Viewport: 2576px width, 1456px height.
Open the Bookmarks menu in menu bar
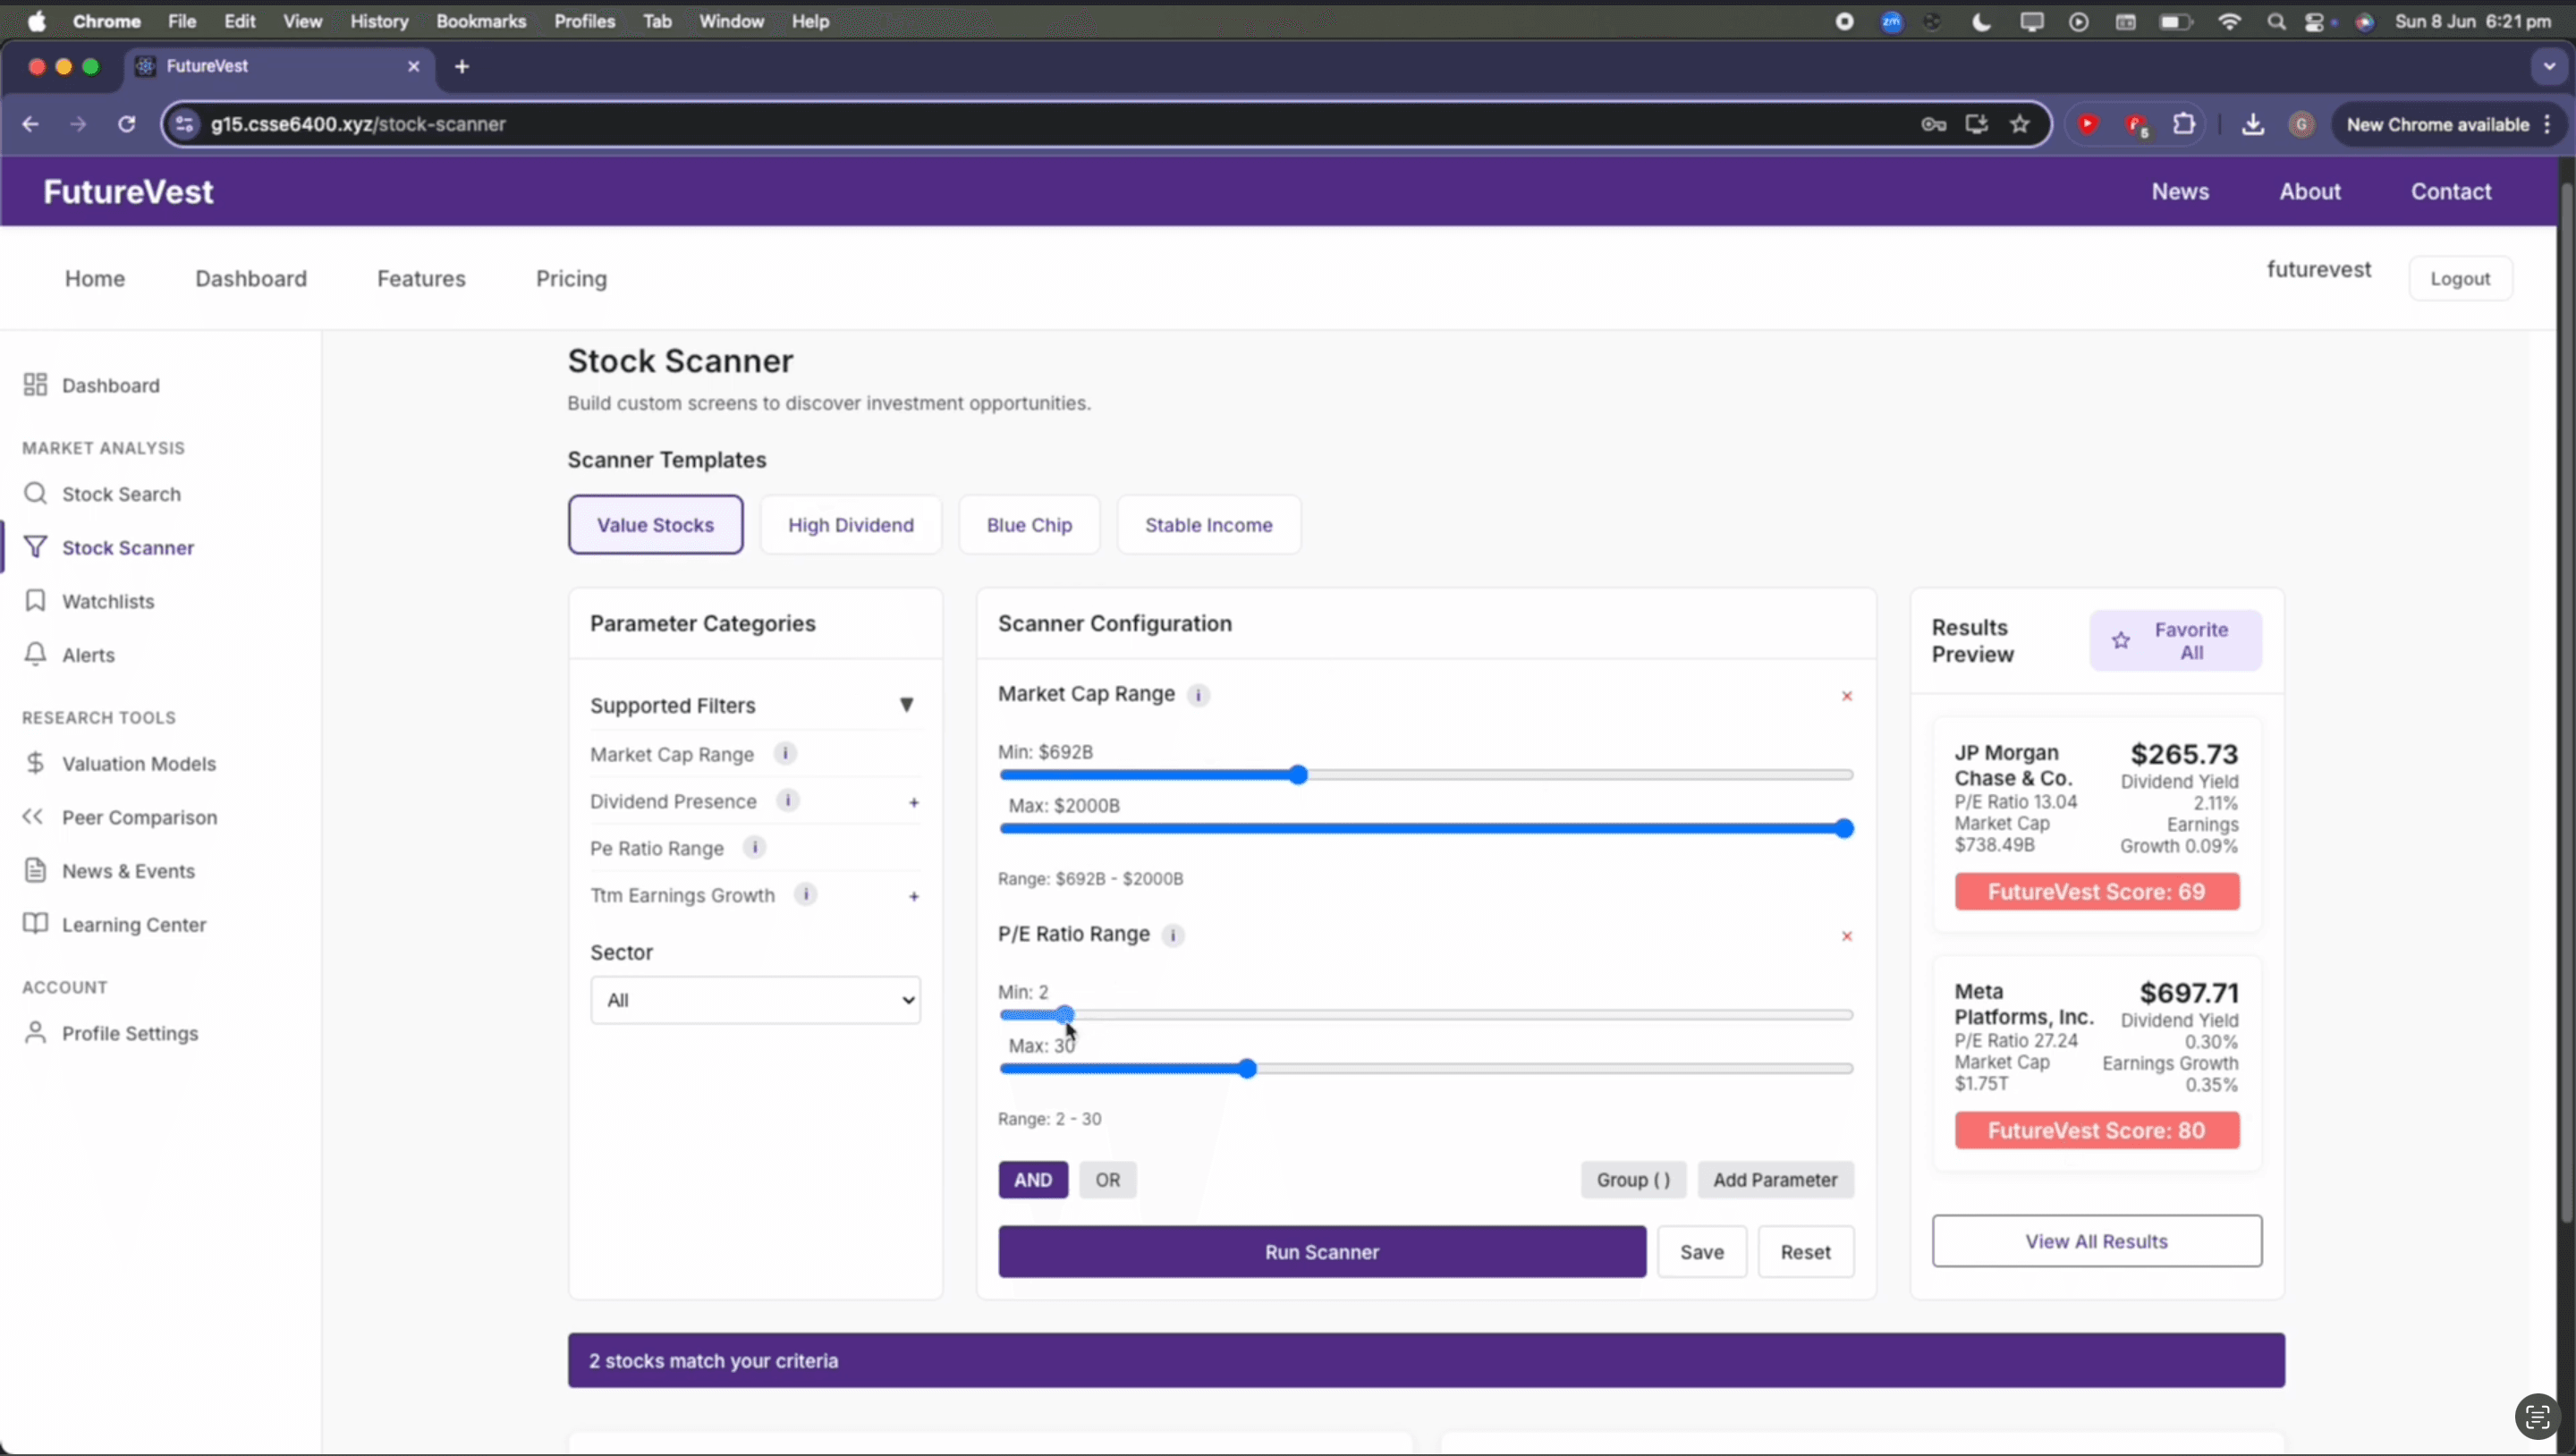pos(481,21)
